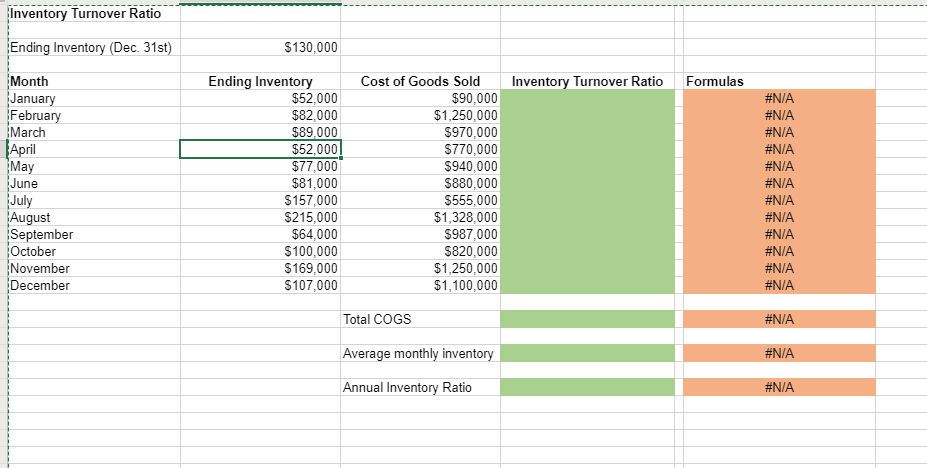Screen dimensions: 927x468
Task: Click #N/A beside Annual Inventory Ratio
Action: click(x=779, y=388)
